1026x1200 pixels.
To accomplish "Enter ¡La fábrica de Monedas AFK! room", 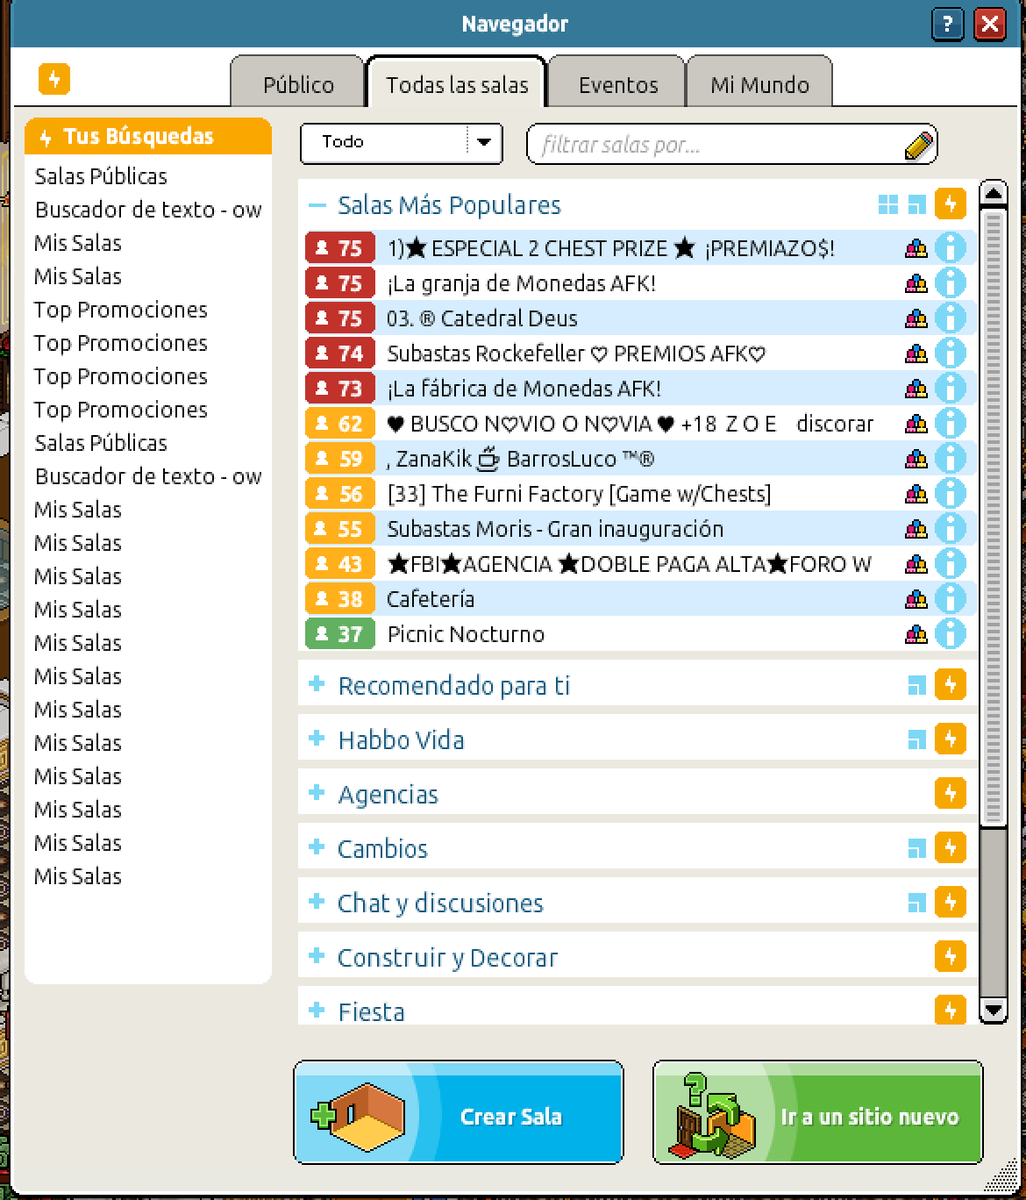I will pos(638,388).
